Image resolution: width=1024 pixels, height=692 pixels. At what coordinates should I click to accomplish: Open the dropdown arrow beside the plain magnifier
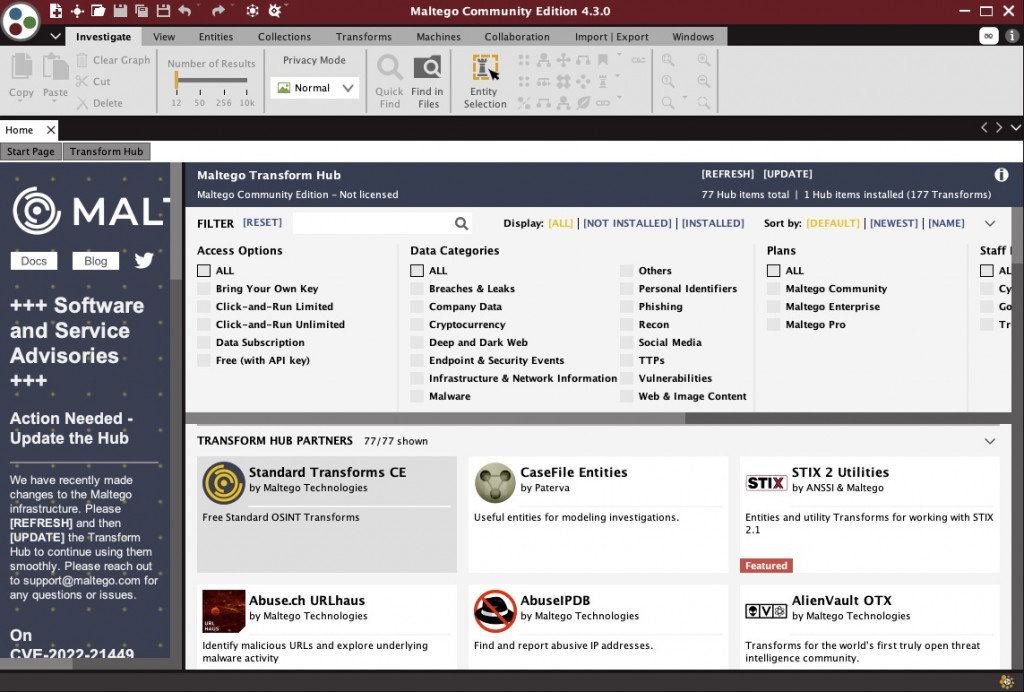[684, 98]
